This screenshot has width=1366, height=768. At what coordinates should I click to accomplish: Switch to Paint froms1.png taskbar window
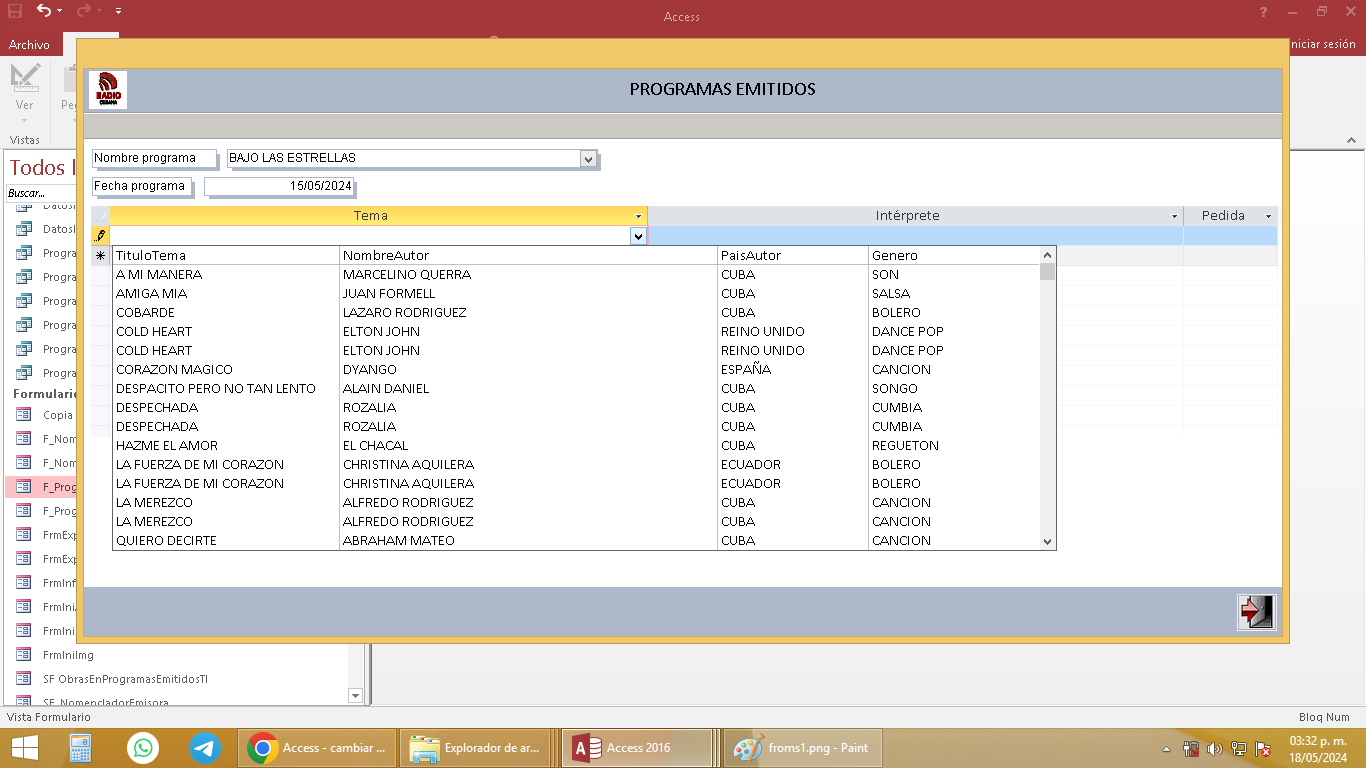click(803, 748)
